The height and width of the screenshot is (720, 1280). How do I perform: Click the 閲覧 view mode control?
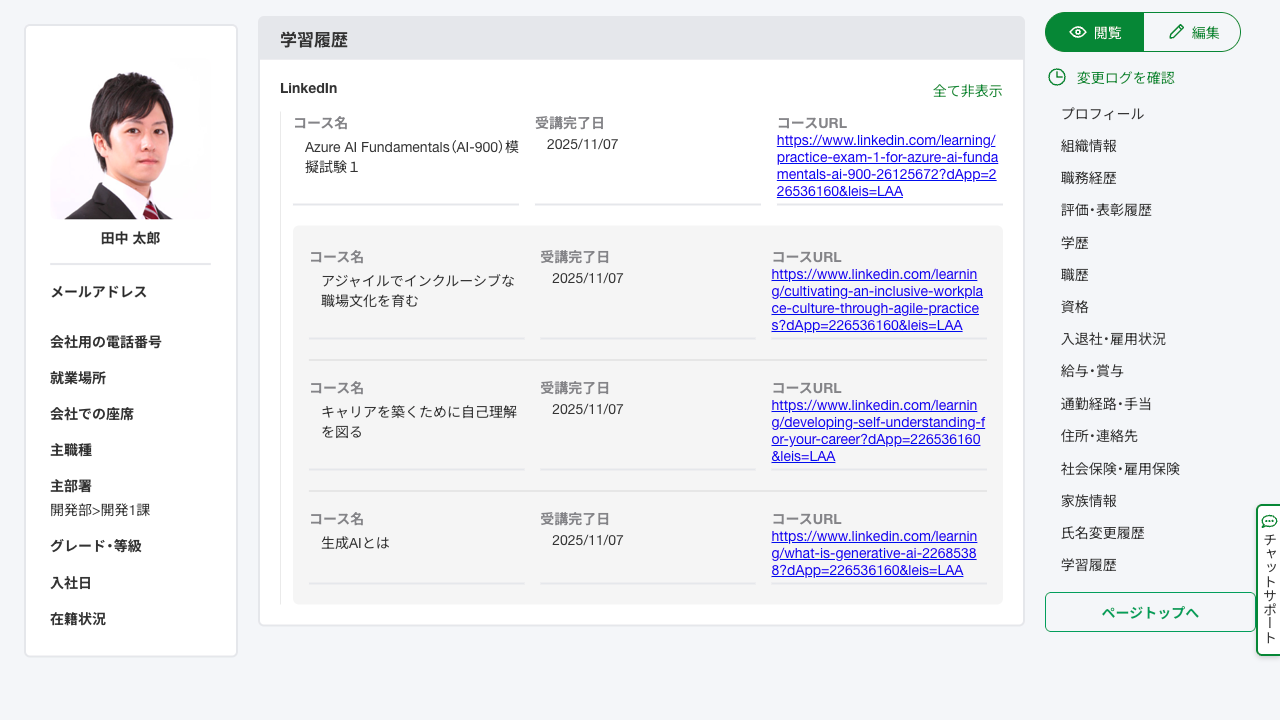coord(1094,31)
